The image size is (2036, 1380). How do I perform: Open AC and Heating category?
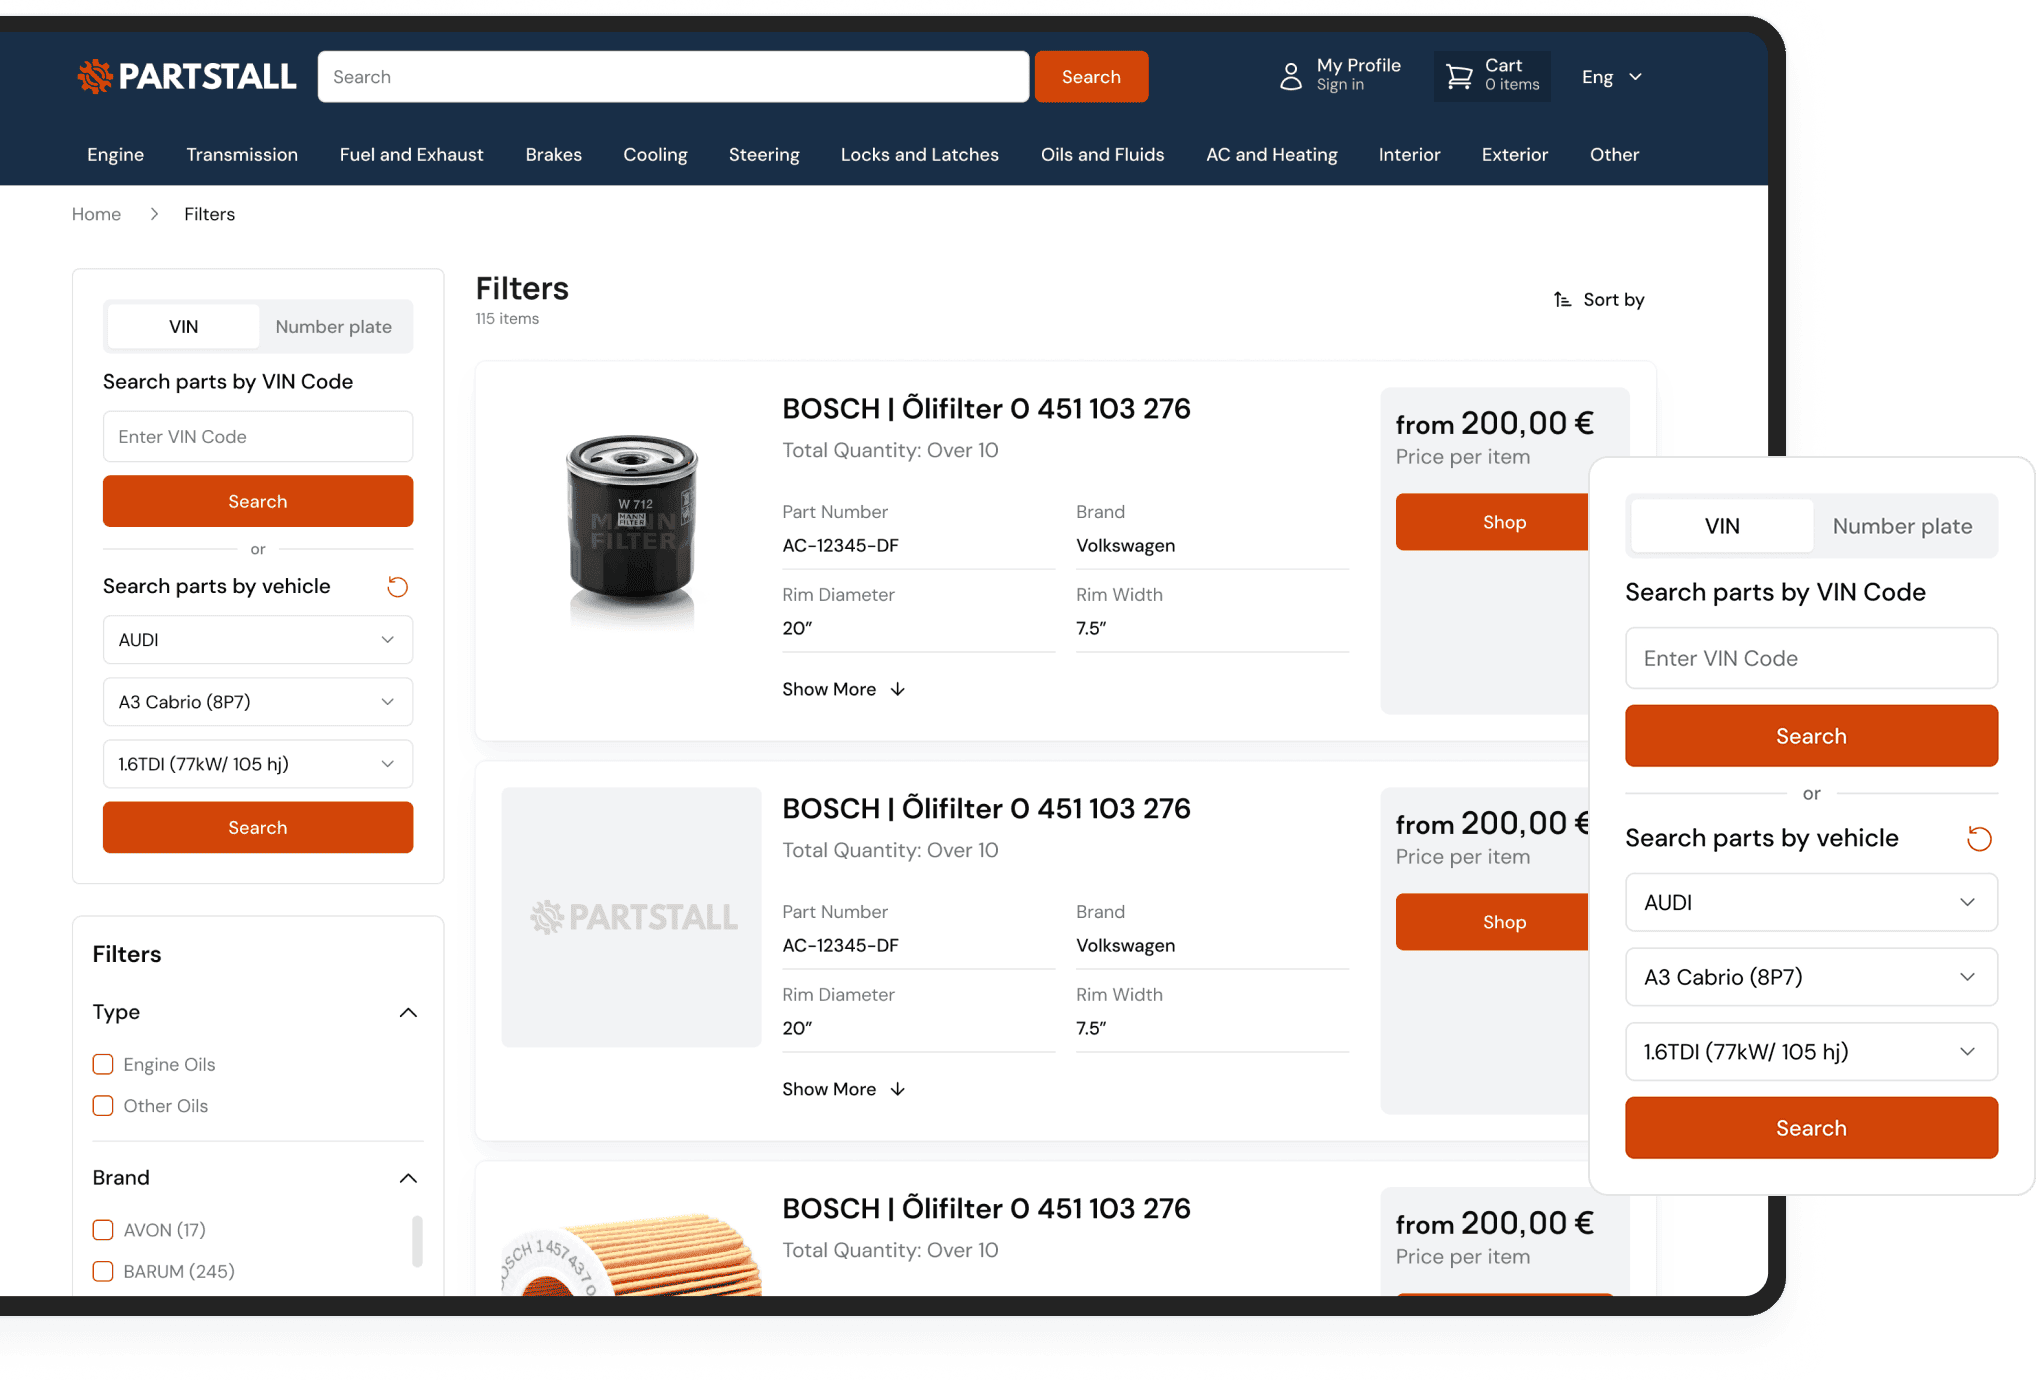tap(1271, 154)
